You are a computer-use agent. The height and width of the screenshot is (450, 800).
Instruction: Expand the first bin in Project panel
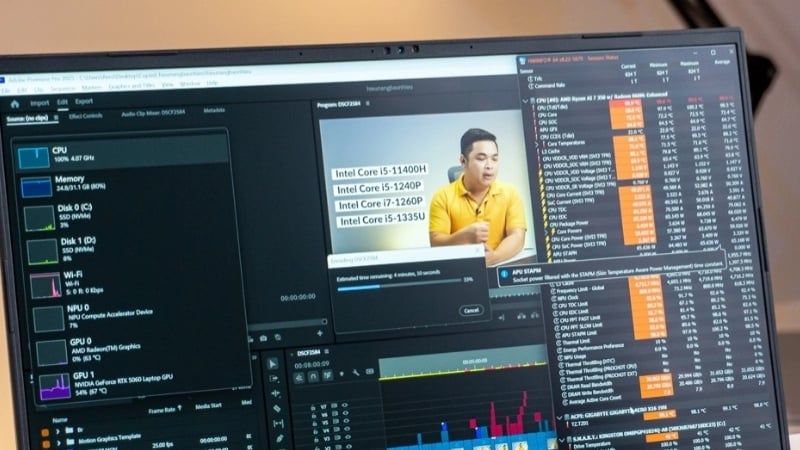tap(58, 431)
